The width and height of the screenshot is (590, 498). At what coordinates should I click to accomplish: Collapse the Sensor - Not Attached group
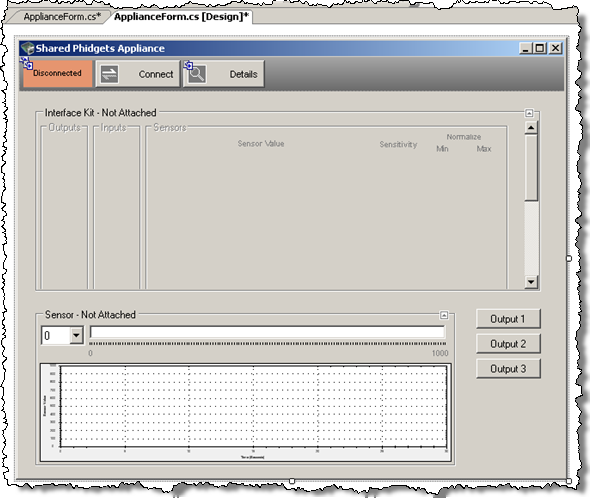[444, 315]
